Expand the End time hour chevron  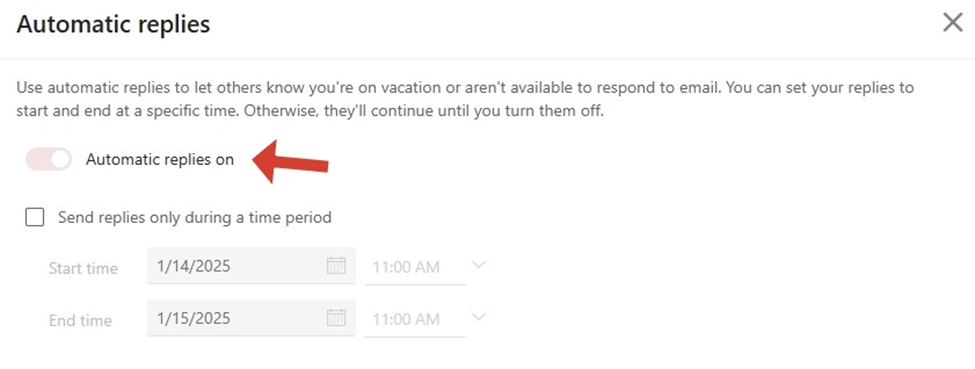click(x=478, y=317)
